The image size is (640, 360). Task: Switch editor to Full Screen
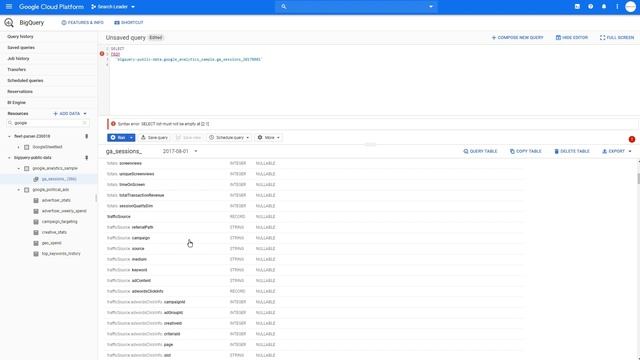(617, 38)
